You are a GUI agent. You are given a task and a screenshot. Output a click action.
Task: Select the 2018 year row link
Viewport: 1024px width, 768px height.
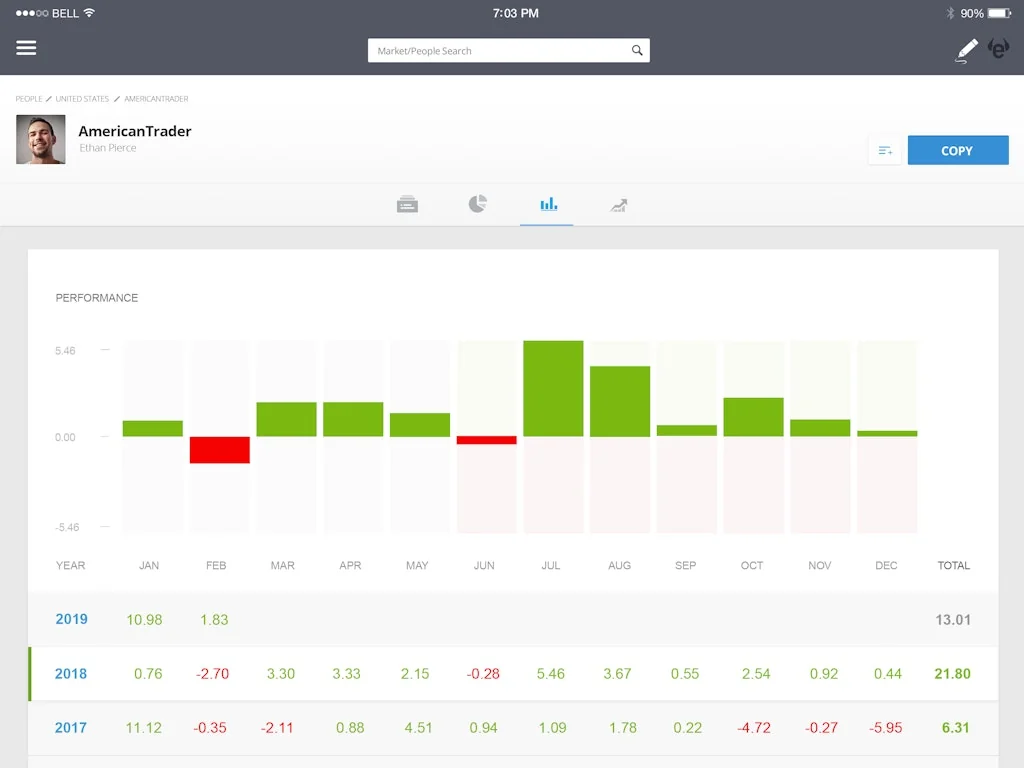(70, 674)
